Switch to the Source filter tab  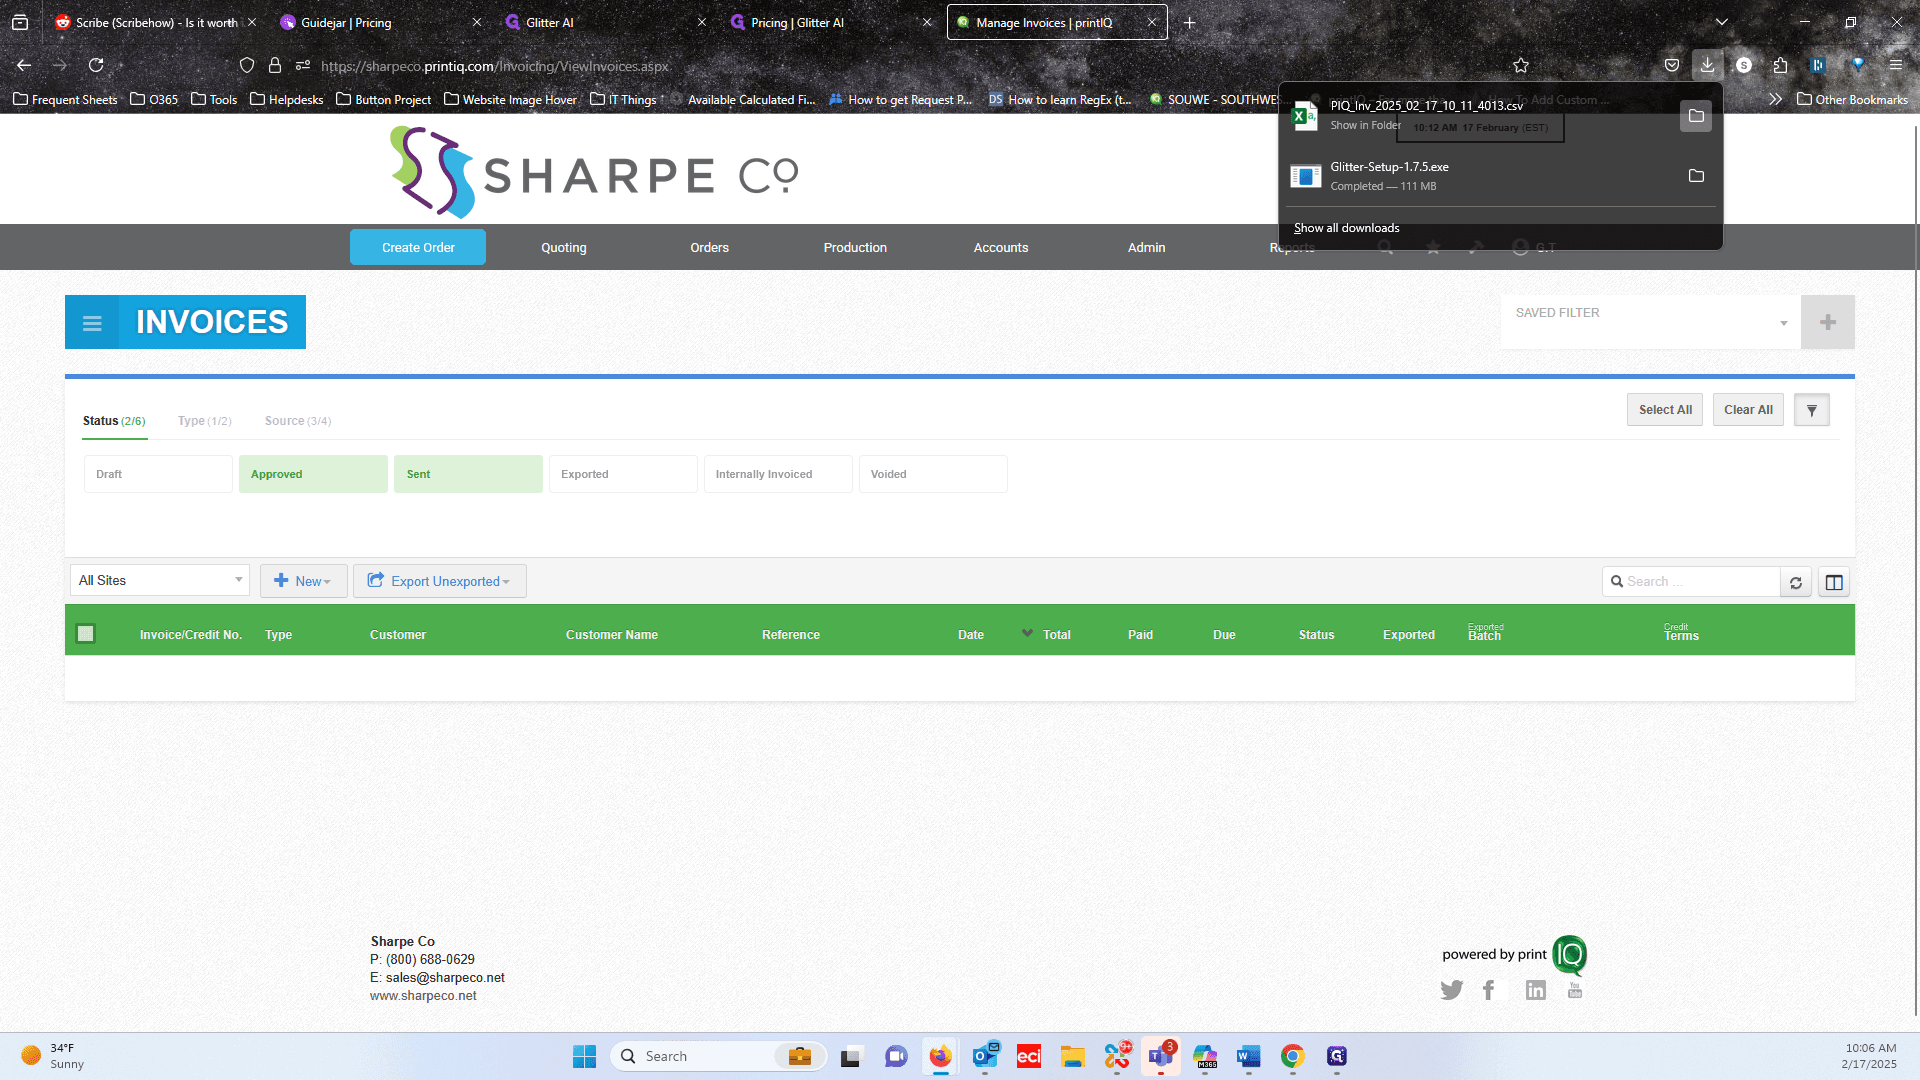298,421
